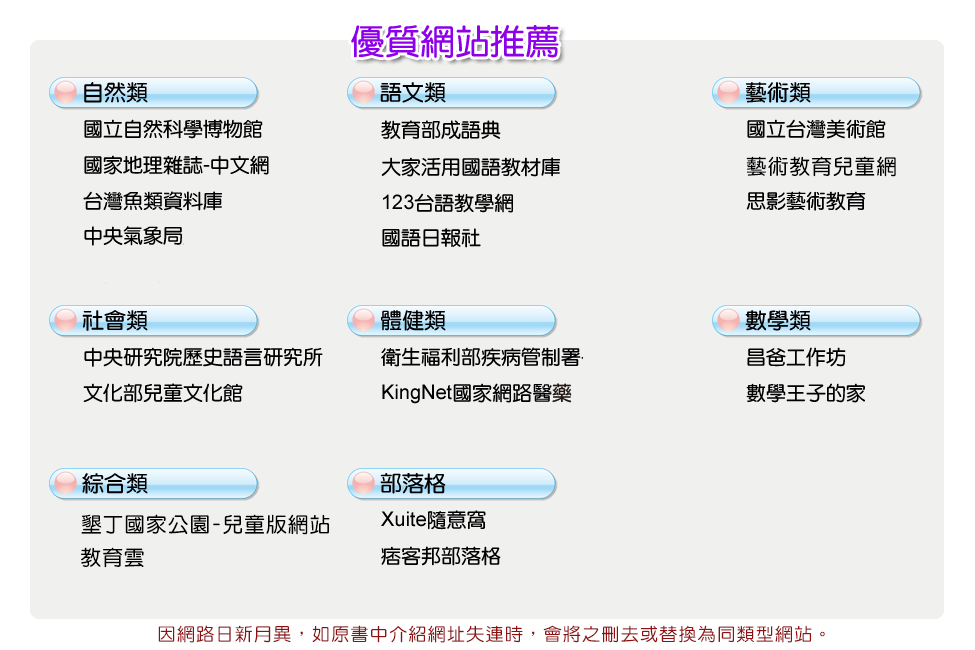Click the pink orb beside 社會類
The width and height of the screenshot is (975, 650).
point(65,320)
